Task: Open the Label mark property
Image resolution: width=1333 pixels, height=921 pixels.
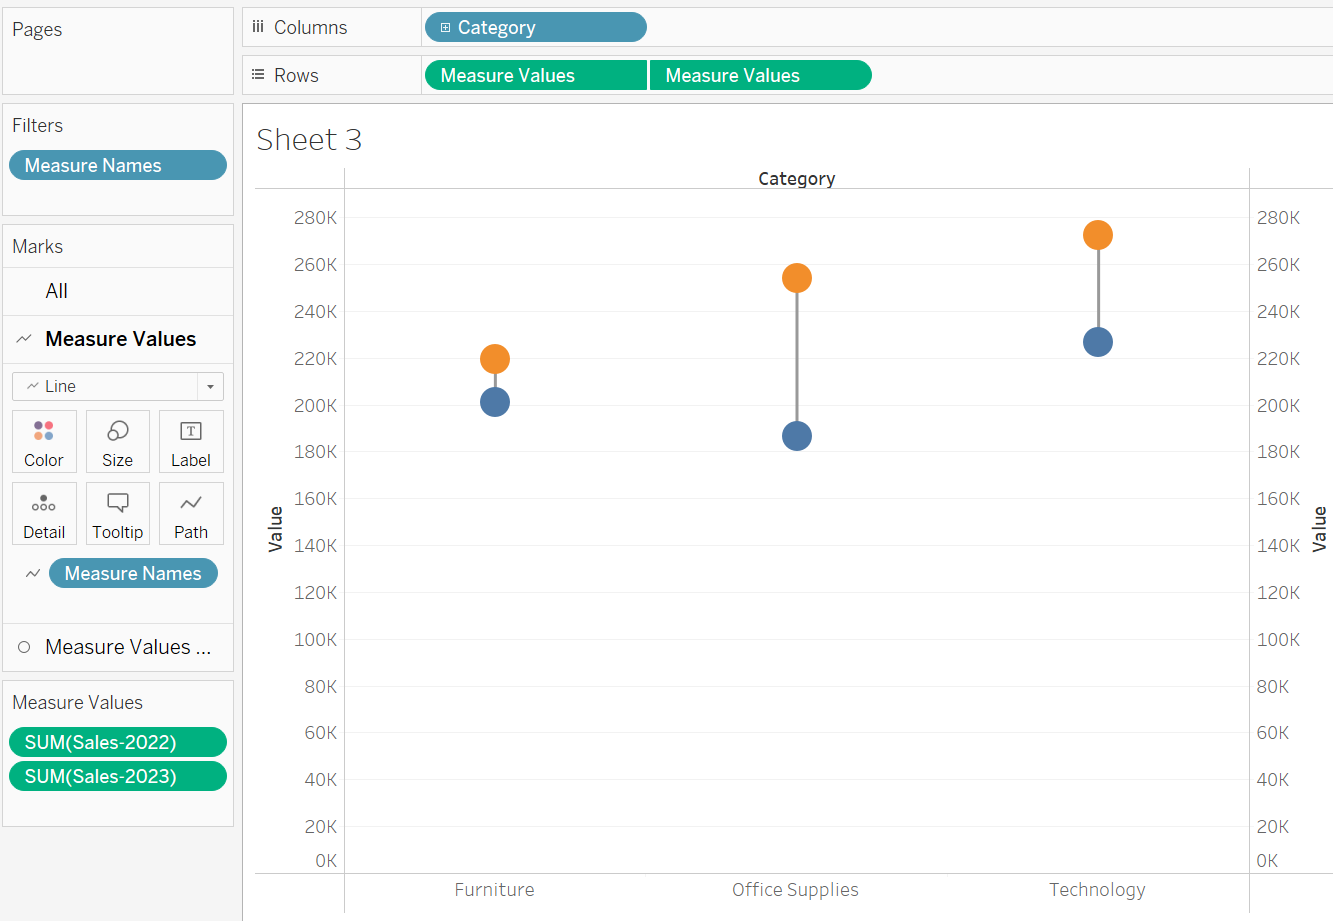Action: tap(190, 441)
